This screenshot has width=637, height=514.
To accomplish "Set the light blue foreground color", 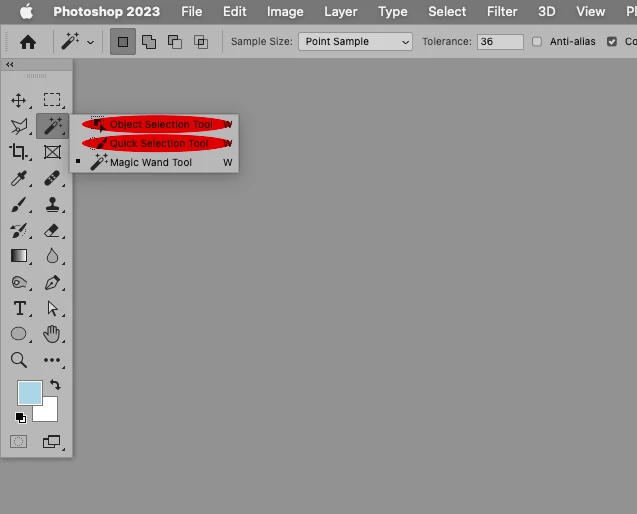I will coord(30,393).
